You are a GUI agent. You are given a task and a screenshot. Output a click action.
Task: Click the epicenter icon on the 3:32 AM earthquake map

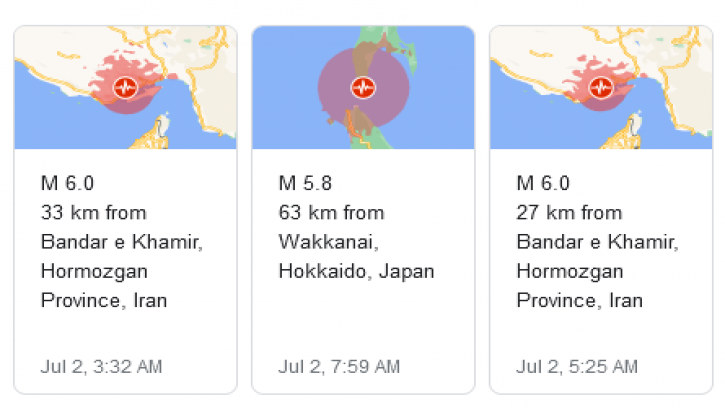pos(125,87)
